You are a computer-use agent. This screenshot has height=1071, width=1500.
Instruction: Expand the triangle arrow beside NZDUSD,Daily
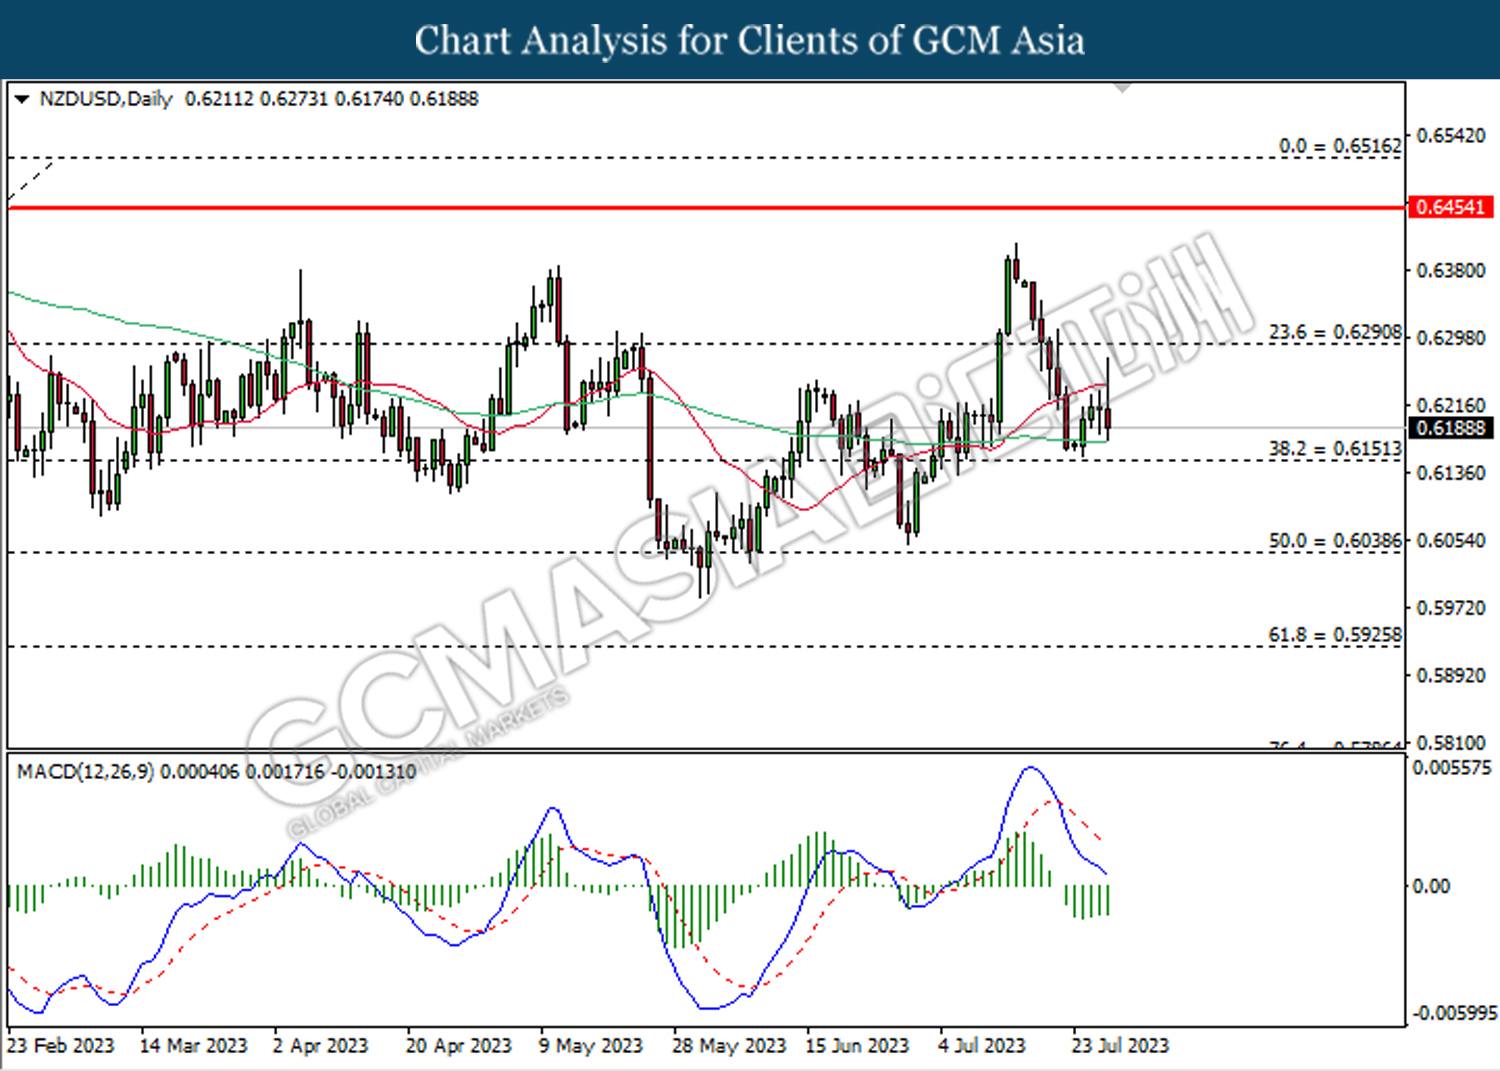[21, 99]
